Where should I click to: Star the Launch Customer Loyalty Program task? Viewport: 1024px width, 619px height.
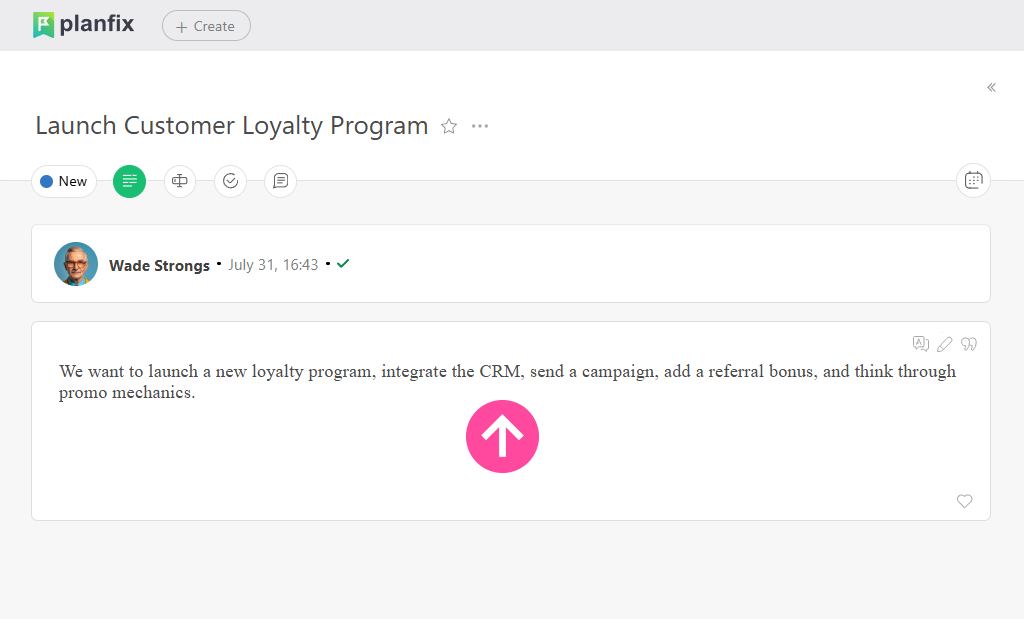point(449,126)
